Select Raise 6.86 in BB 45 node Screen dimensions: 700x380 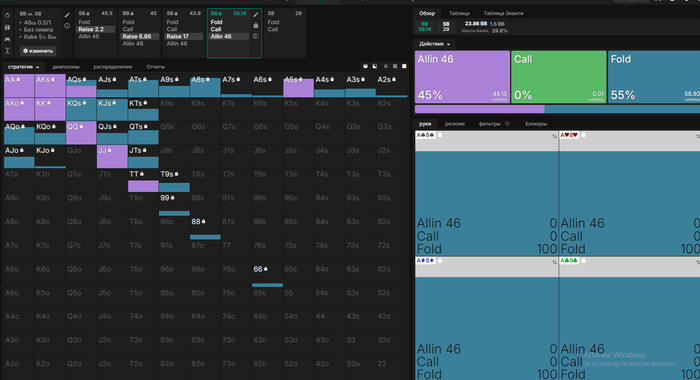point(140,37)
